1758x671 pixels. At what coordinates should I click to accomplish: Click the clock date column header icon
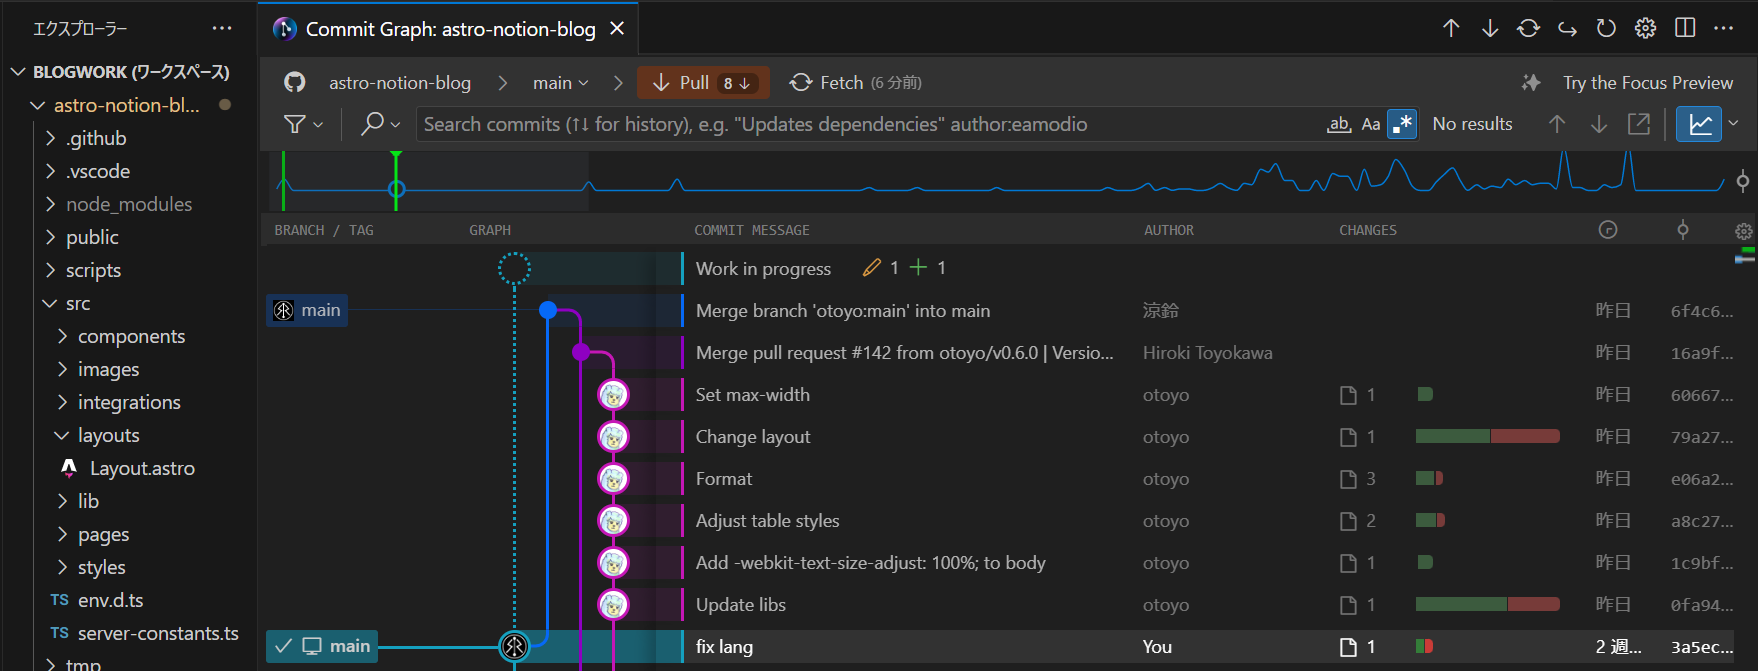(x=1608, y=230)
